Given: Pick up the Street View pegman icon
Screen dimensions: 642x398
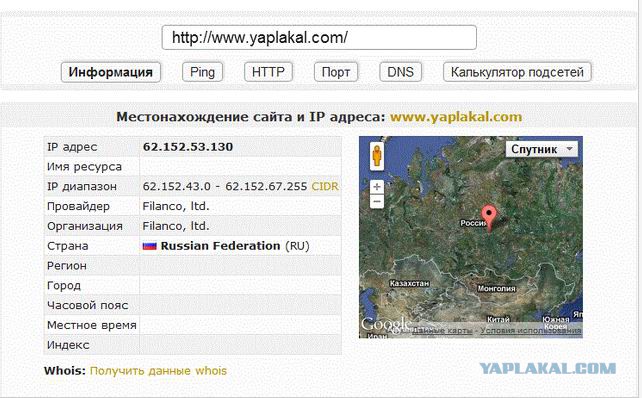Looking at the screenshot, I should [x=377, y=156].
